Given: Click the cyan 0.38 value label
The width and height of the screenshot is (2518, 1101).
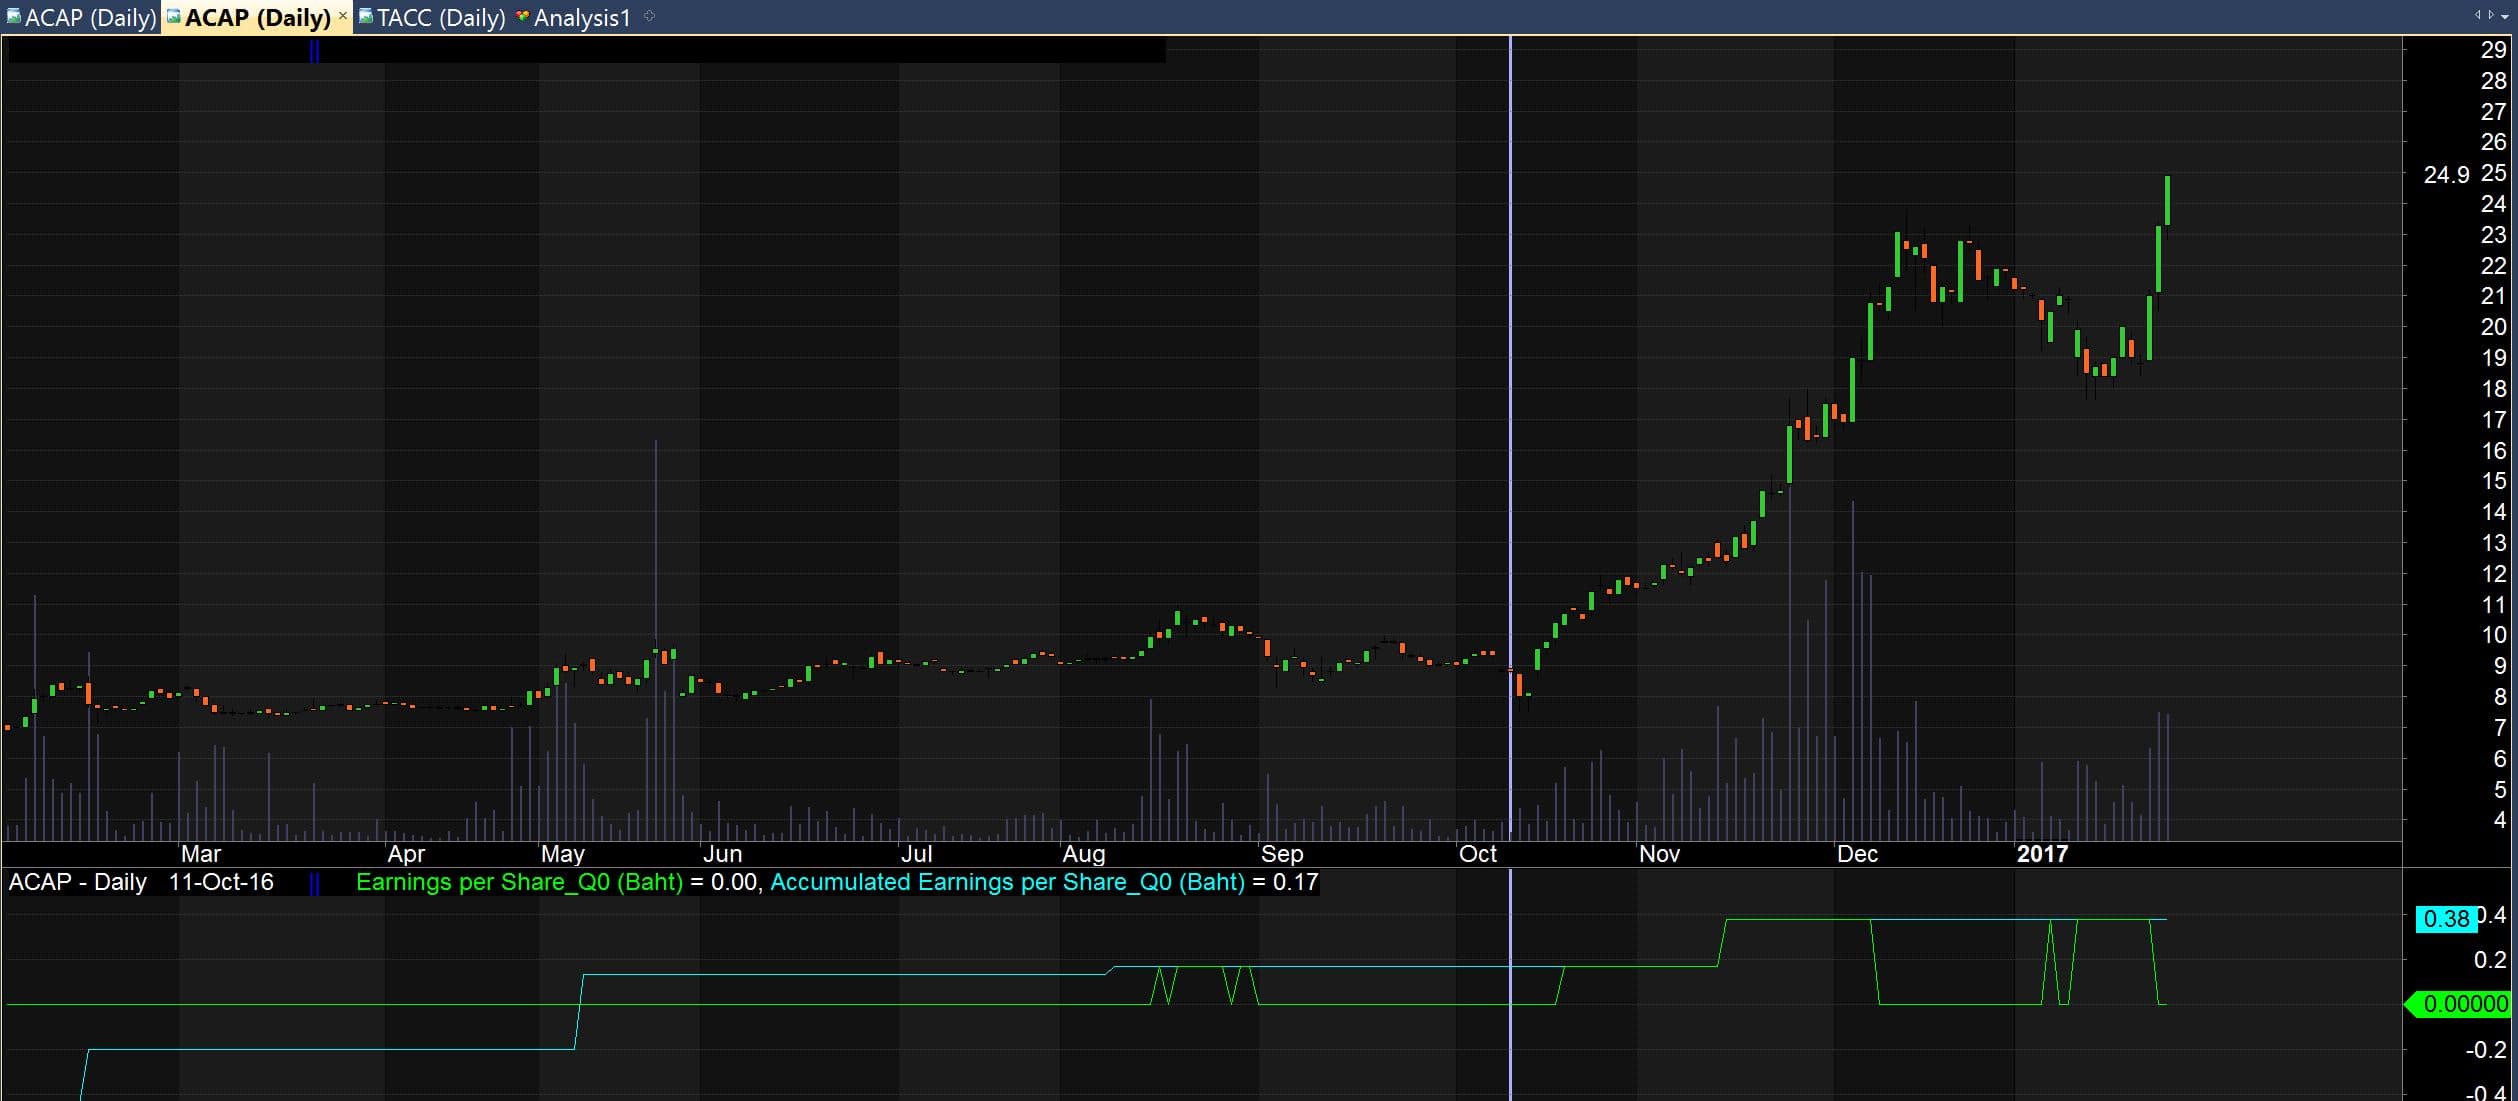Looking at the screenshot, I should tap(2445, 918).
